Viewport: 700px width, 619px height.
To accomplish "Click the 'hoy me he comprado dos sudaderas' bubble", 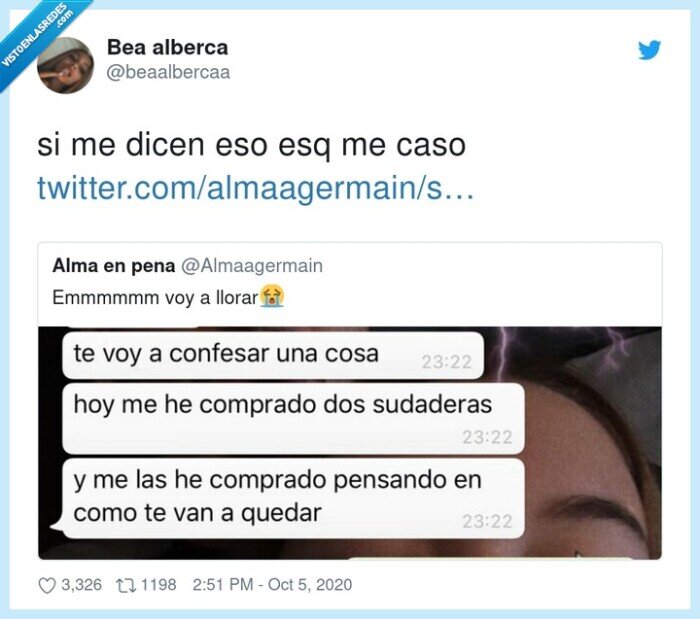I will [293, 419].
